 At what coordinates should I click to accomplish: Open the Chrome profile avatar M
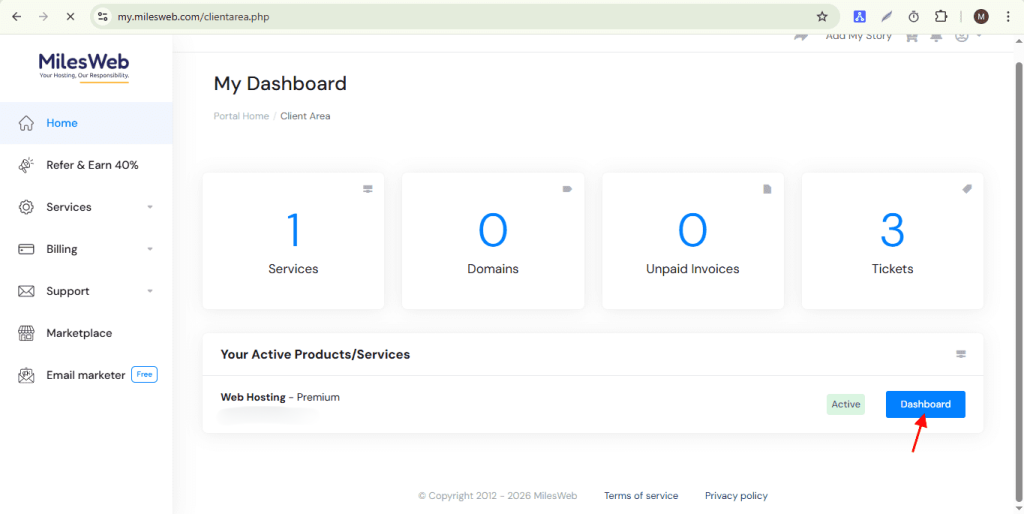(x=981, y=17)
